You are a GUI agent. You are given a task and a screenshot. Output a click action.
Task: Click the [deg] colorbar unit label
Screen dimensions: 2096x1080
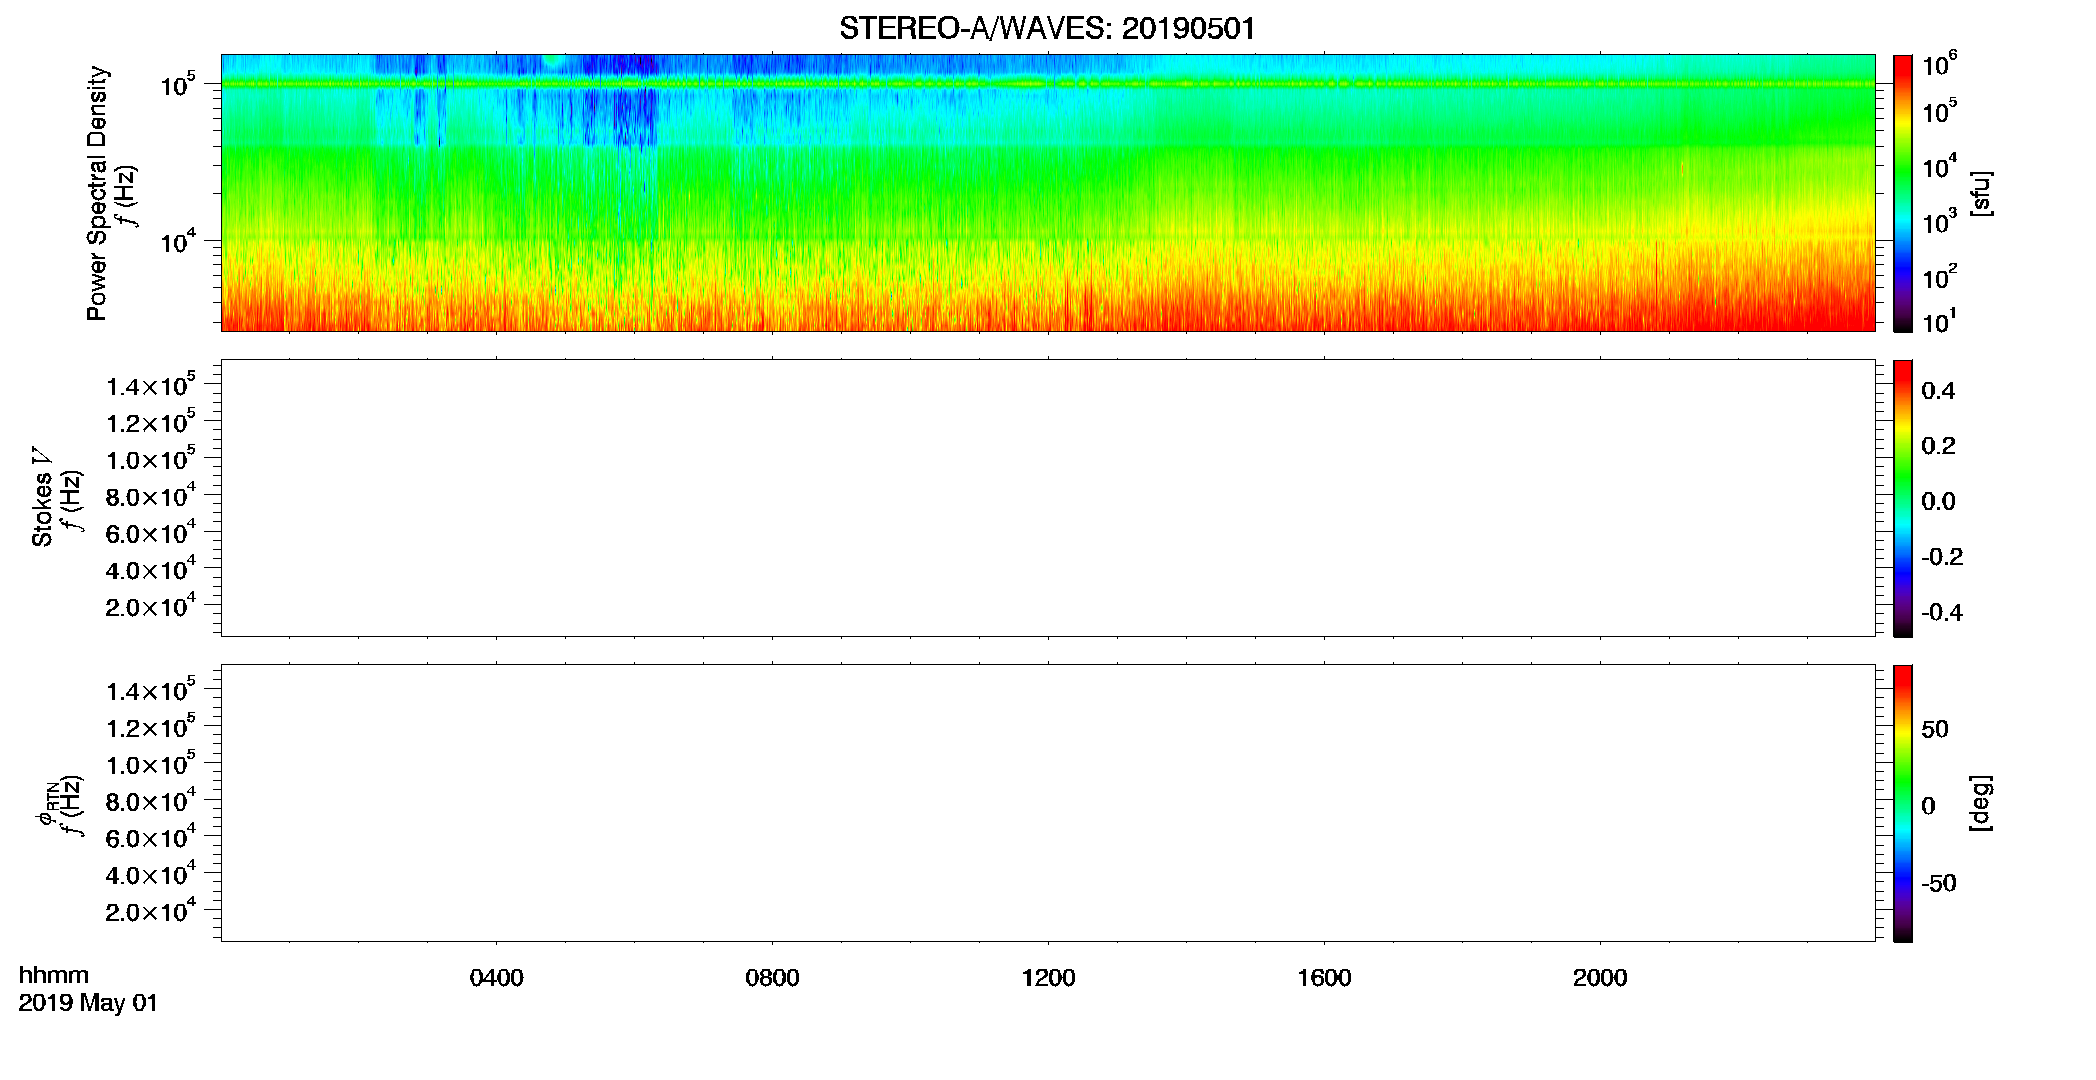[x=1980, y=803]
